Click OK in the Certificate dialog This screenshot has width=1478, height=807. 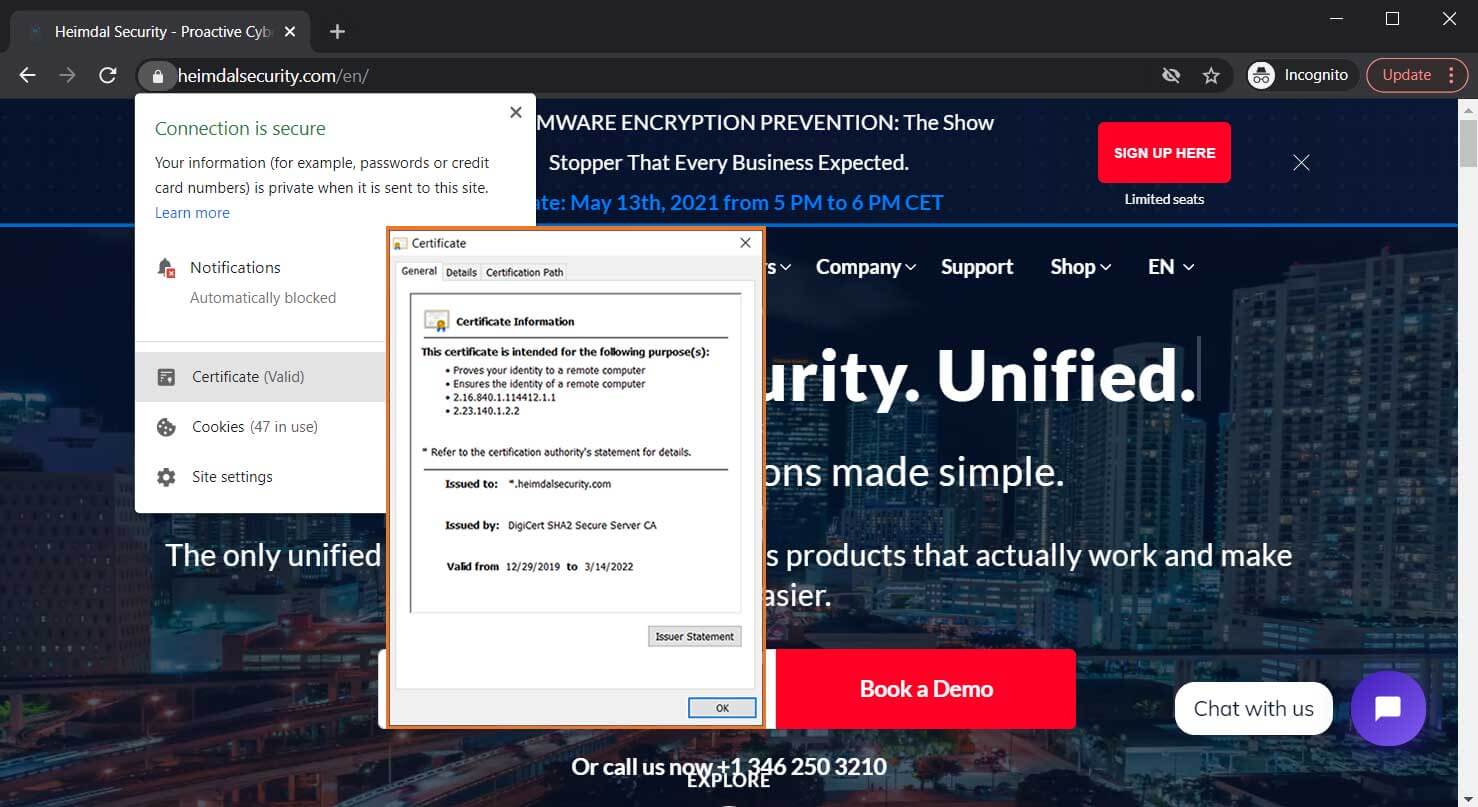722,708
